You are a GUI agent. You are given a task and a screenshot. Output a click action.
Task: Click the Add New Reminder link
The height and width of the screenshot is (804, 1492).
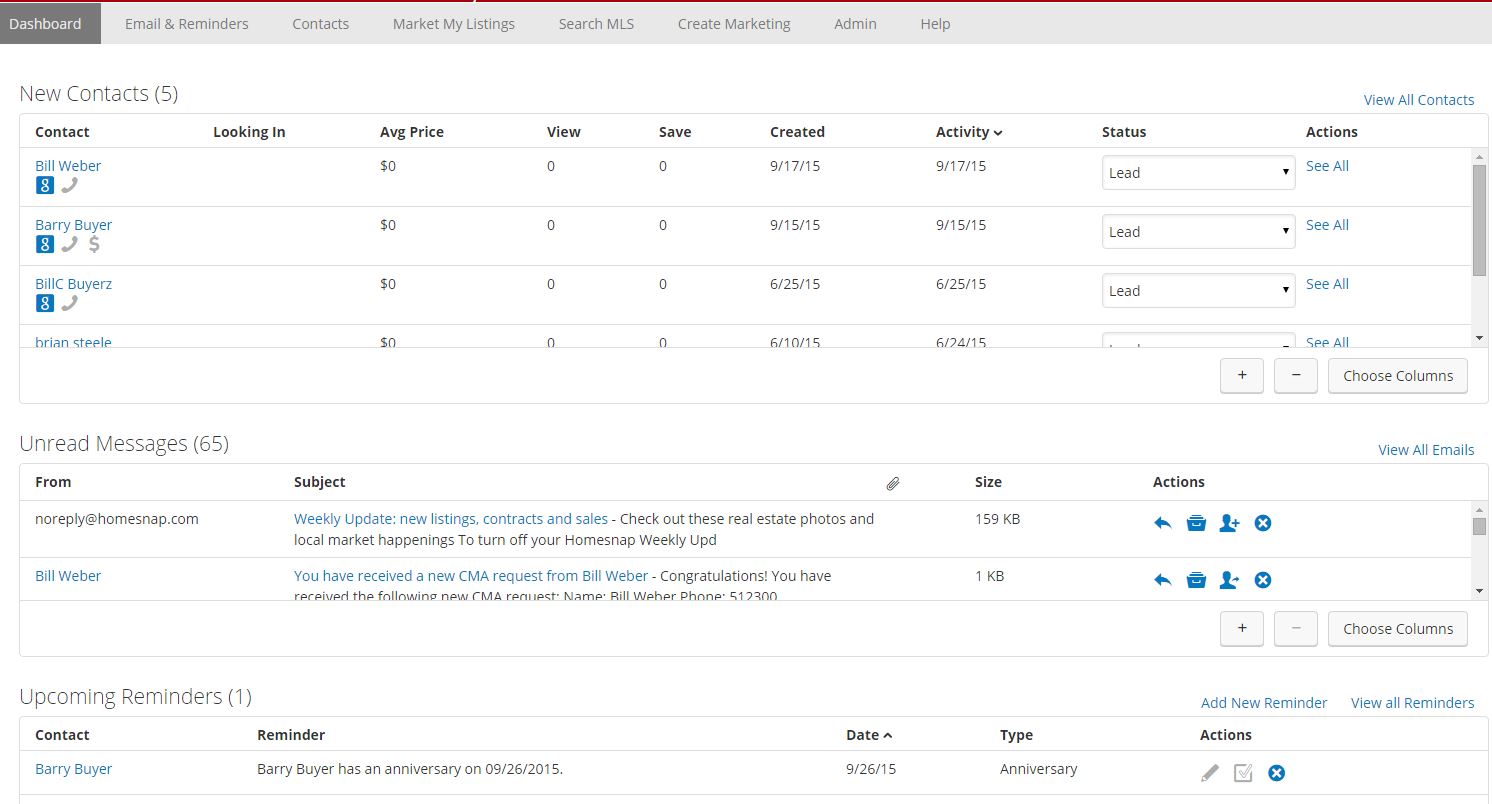click(1264, 703)
